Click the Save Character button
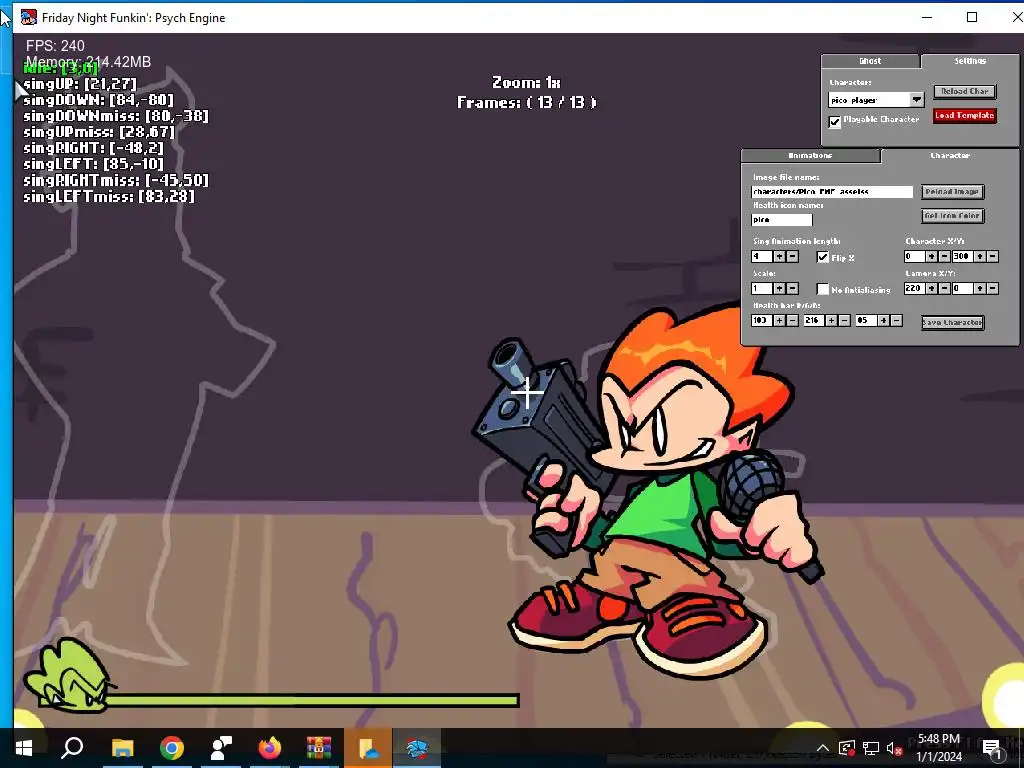 click(x=952, y=323)
